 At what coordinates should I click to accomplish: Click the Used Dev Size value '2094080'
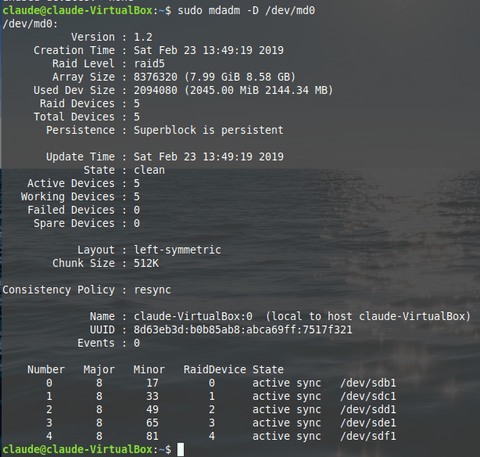pyautogui.click(x=155, y=90)
